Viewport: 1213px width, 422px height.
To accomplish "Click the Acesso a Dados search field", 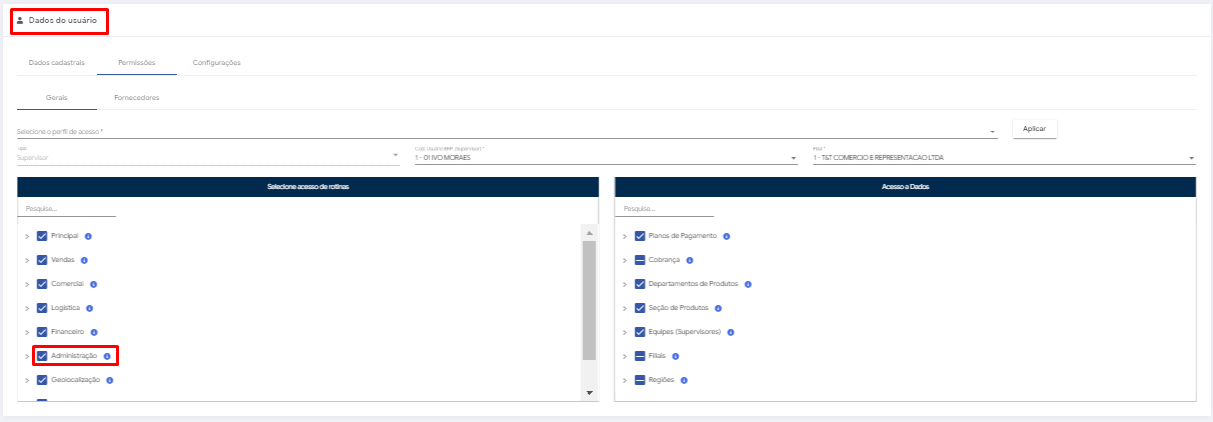I will click(x=667, y=209).
